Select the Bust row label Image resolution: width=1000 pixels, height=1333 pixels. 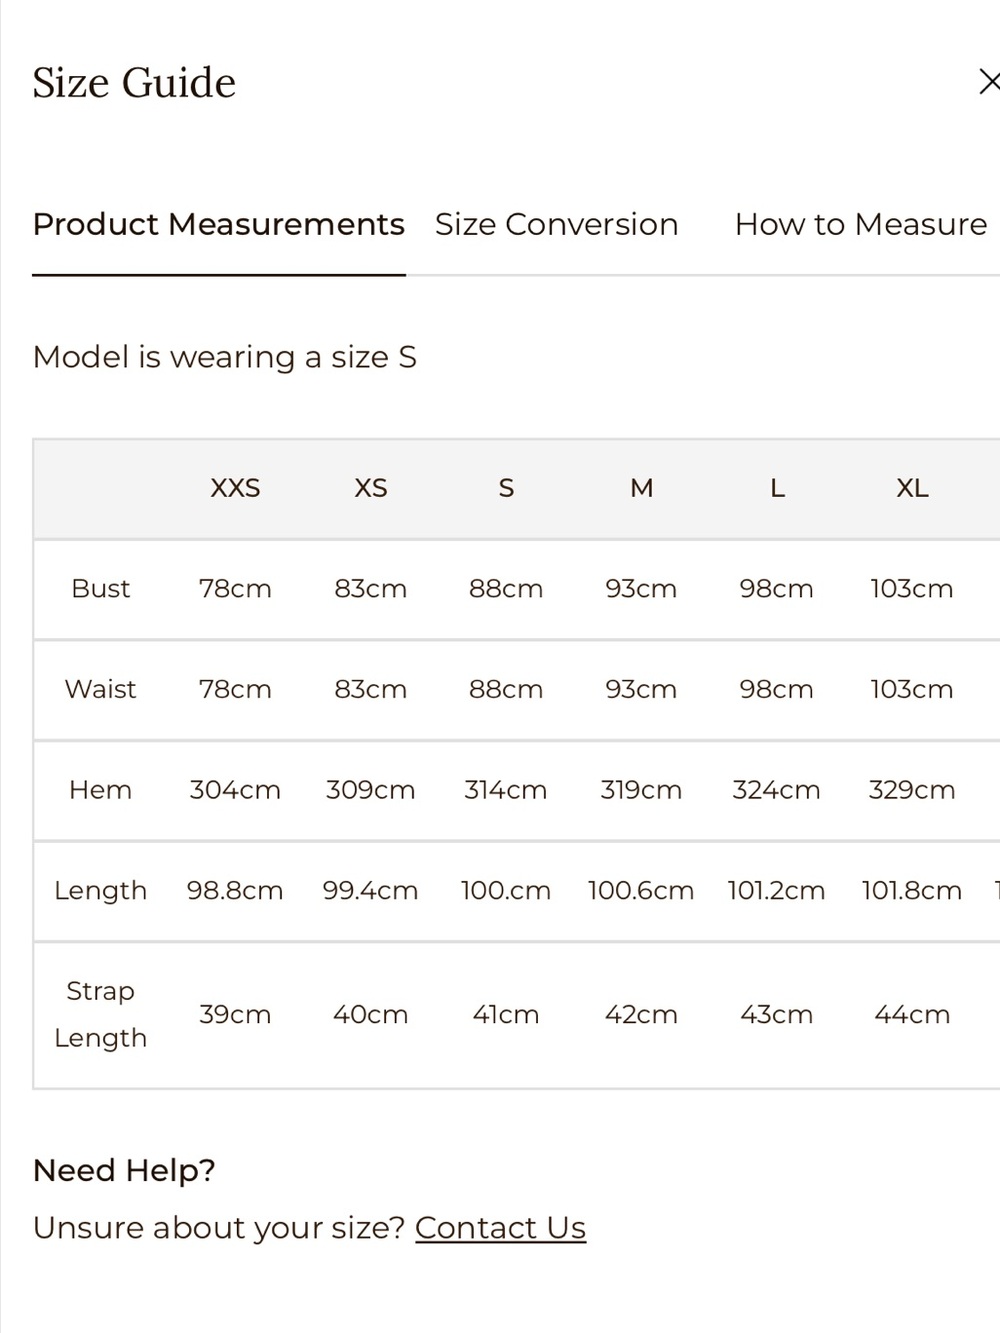[100, 588]
